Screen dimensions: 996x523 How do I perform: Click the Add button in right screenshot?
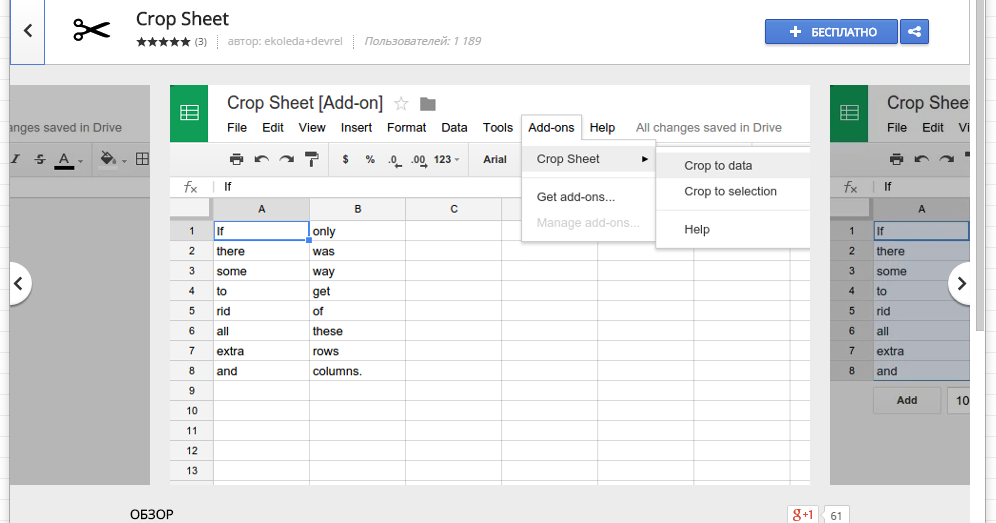tap(906, 400)
